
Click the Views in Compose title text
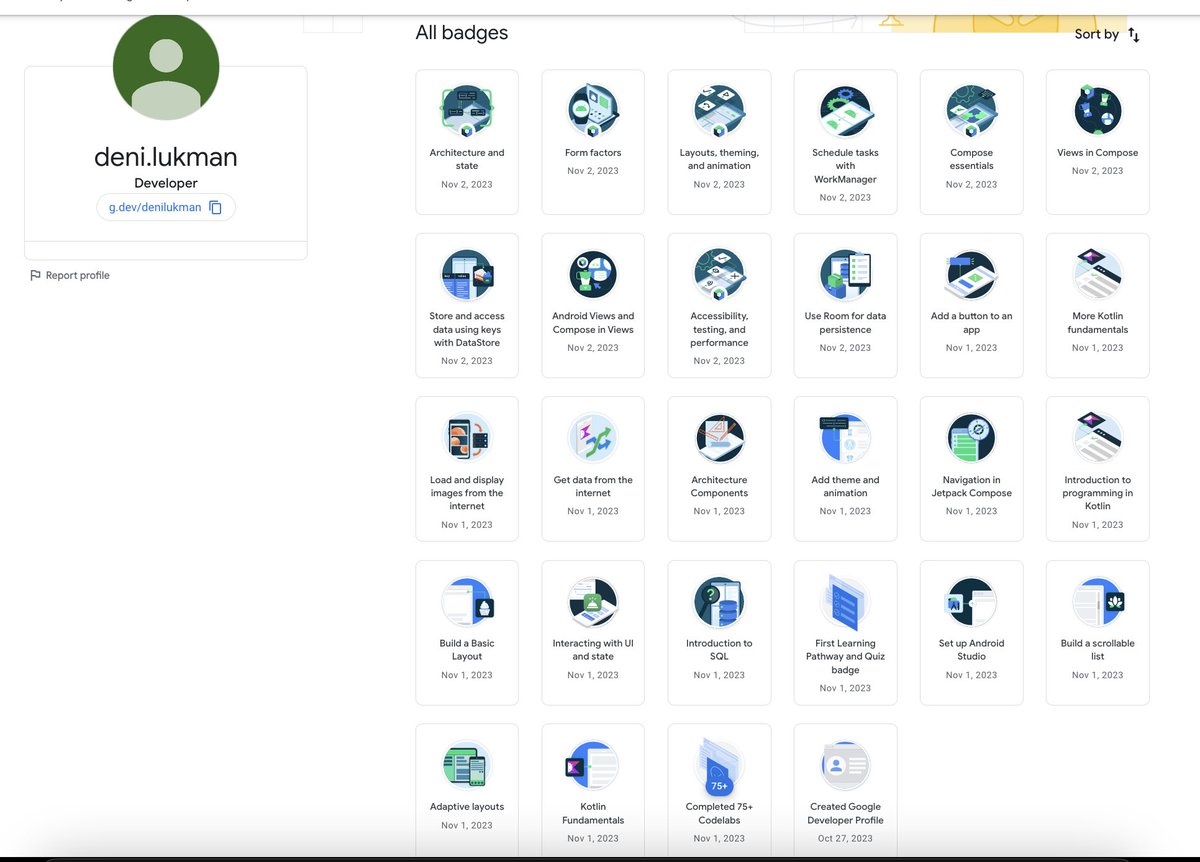coord(1097,153)
